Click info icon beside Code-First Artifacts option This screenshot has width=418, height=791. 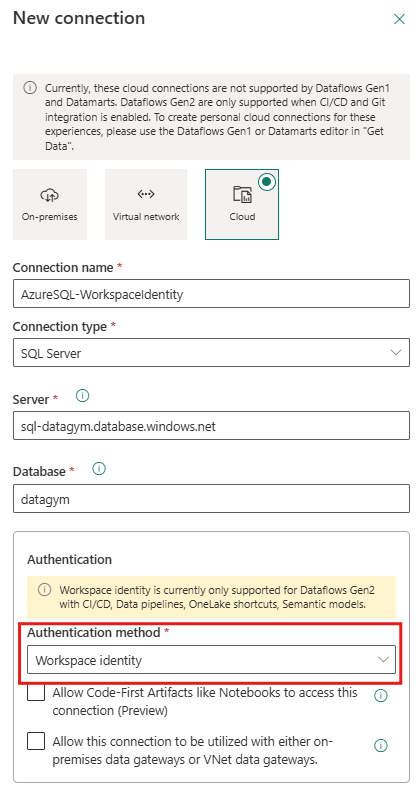click(x=381, y=696)
